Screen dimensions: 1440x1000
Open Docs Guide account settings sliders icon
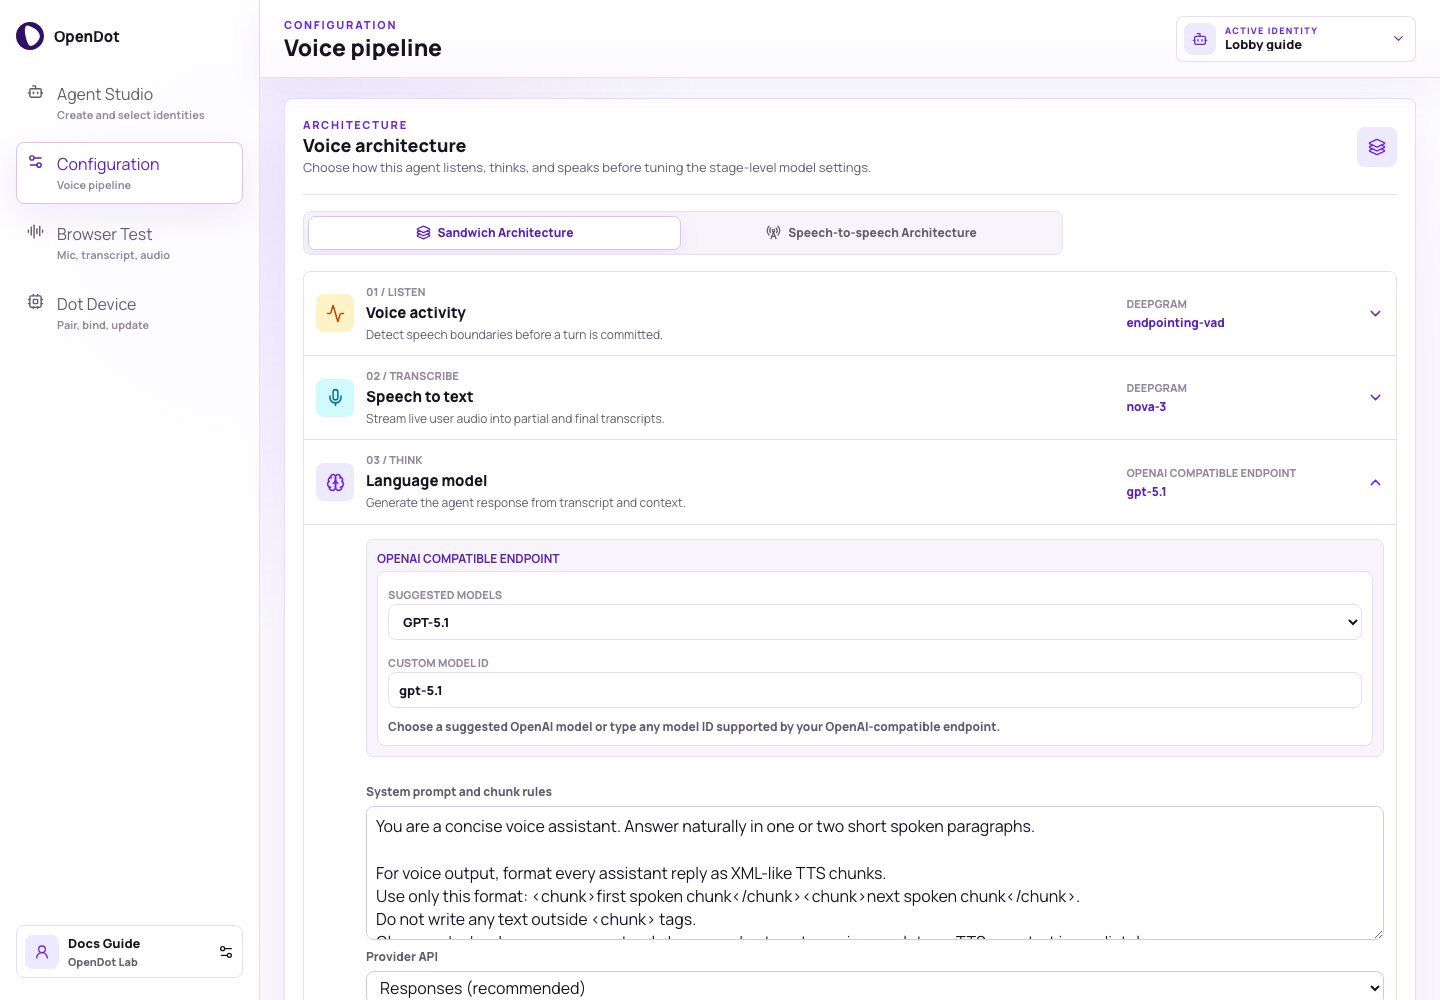point(226,952)
